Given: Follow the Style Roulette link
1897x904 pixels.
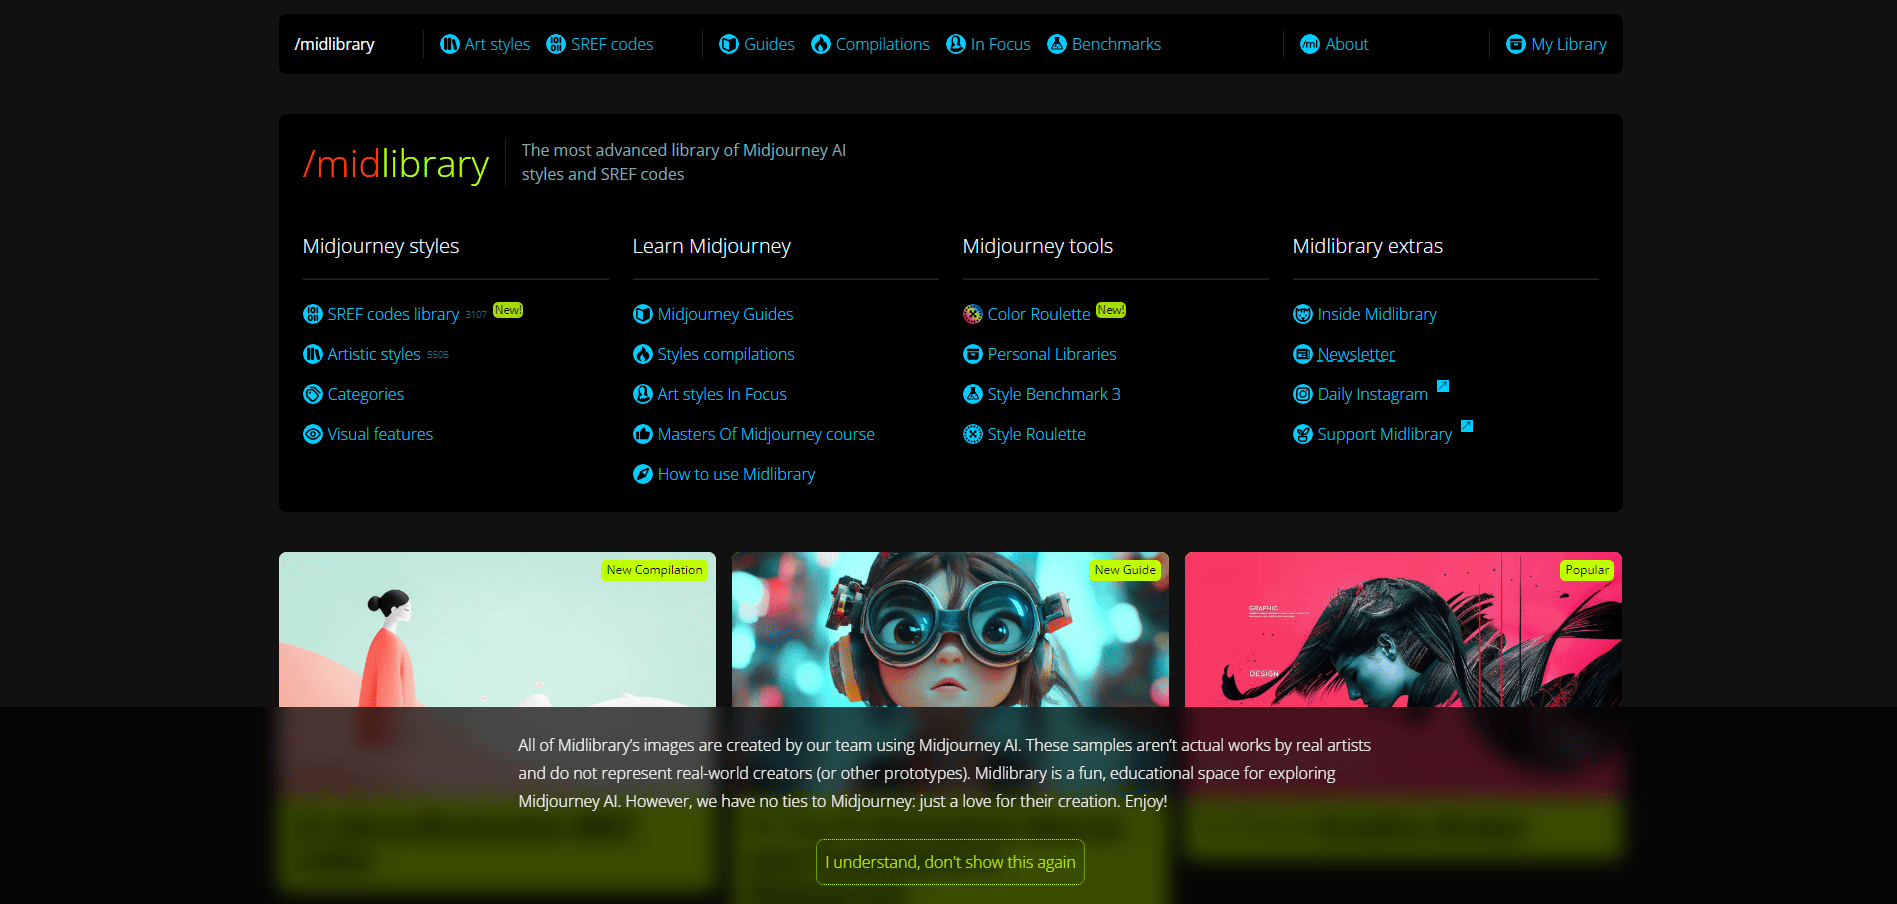Looking at the screenshot, I should 1036,434.
